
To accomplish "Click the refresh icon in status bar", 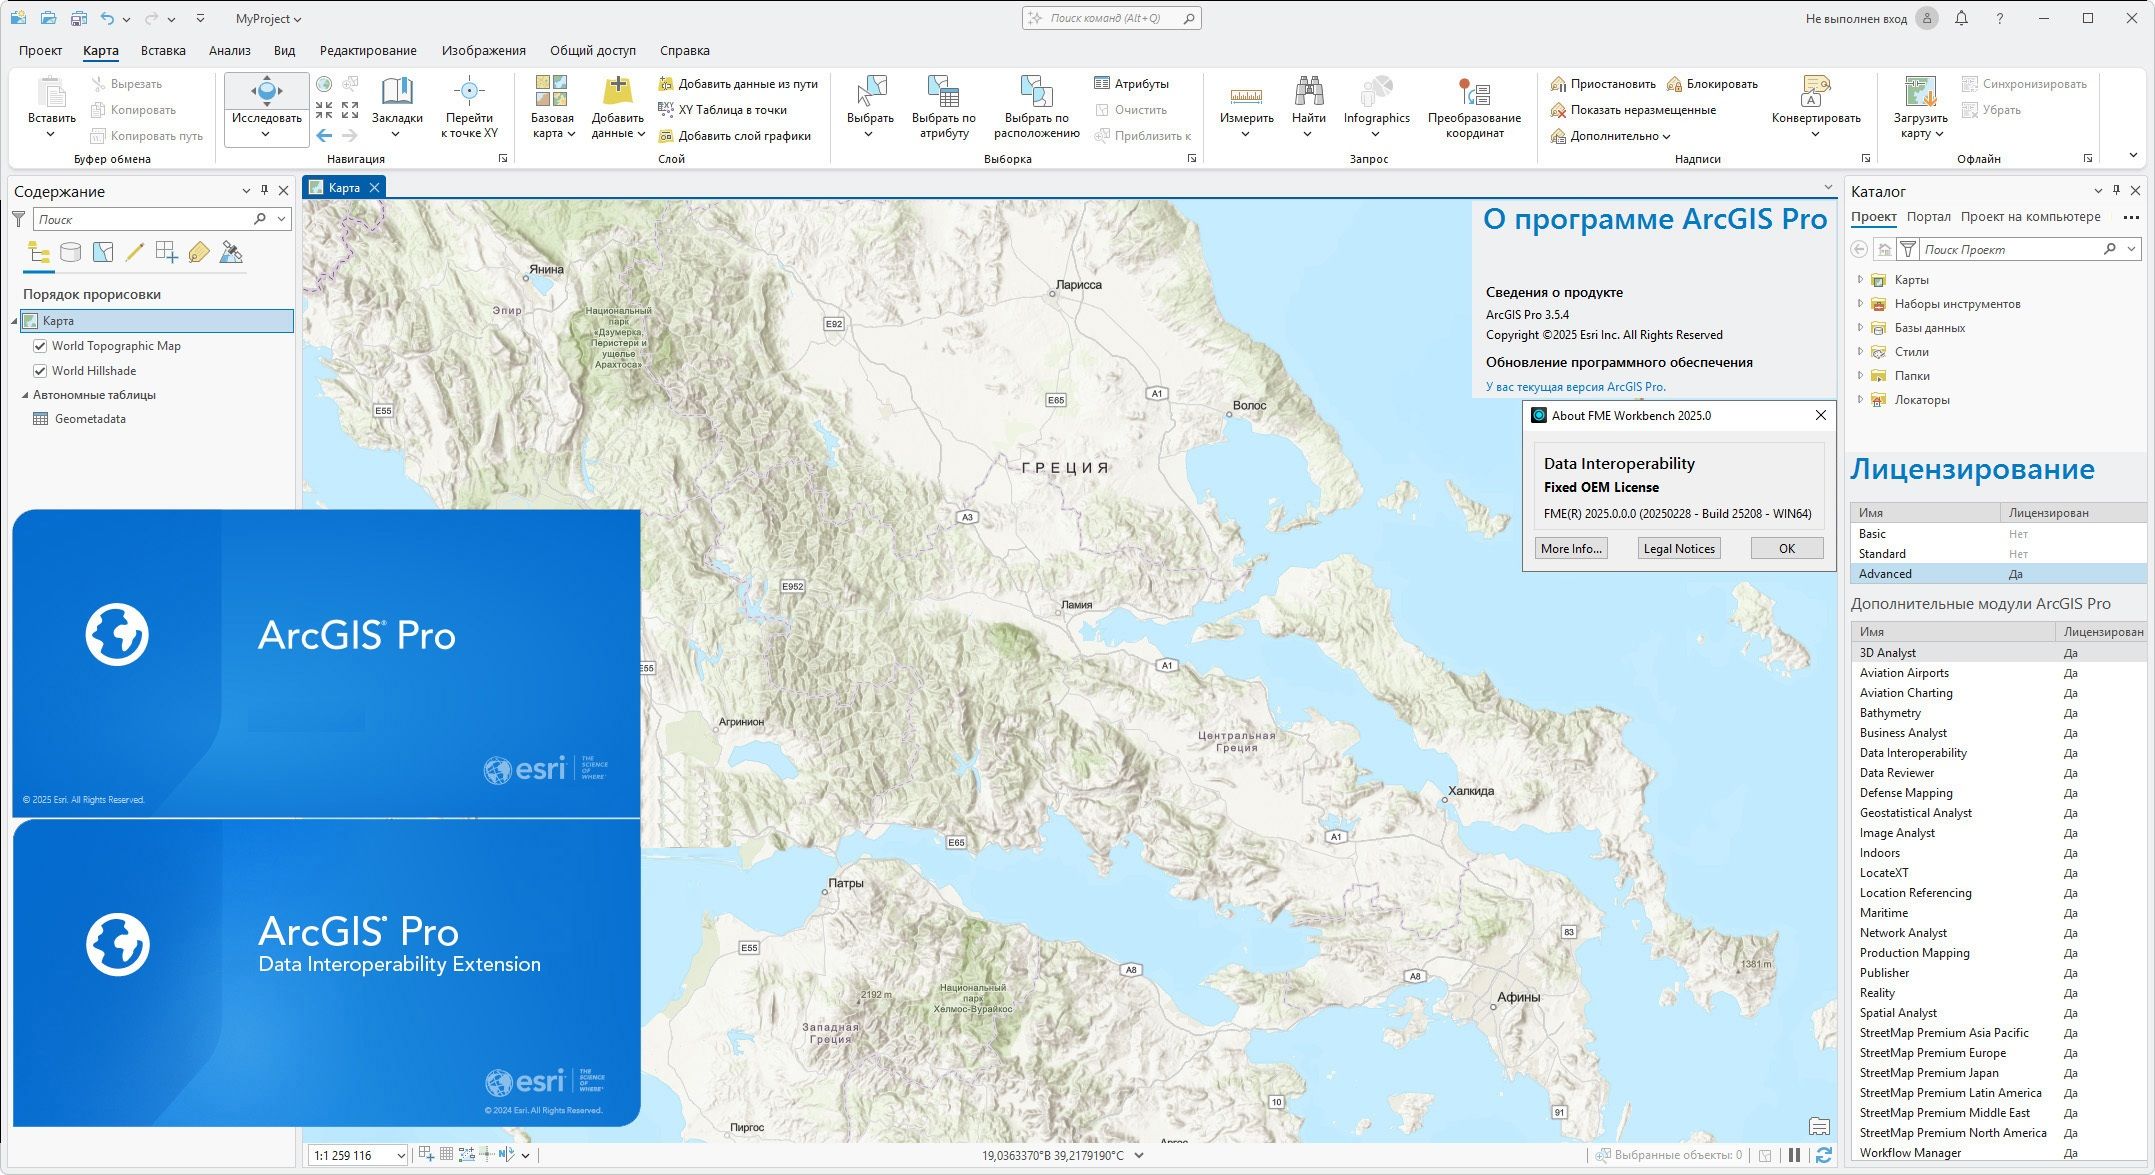I will coord(1823,1155).
